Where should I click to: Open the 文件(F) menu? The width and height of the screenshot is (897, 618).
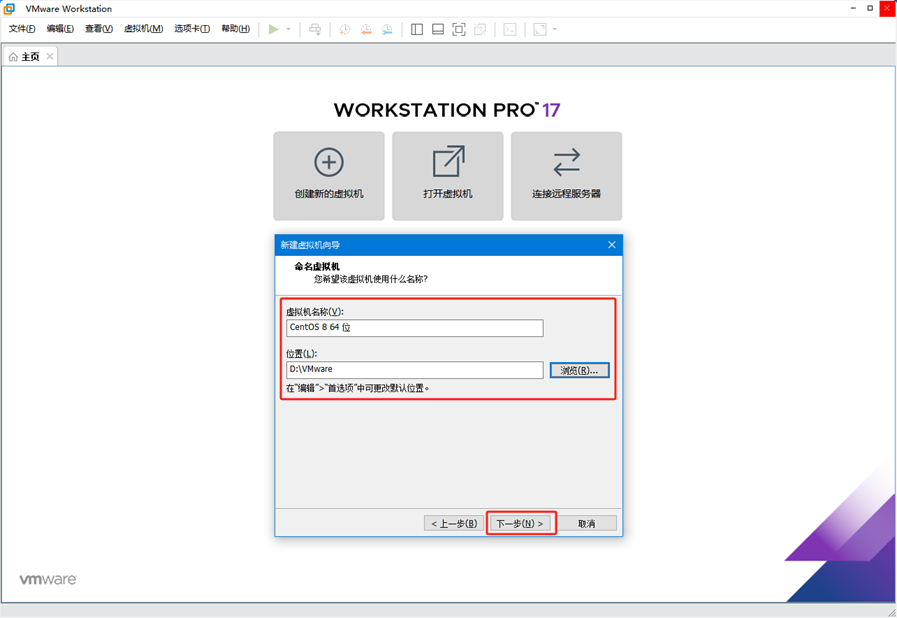(22, 29)
